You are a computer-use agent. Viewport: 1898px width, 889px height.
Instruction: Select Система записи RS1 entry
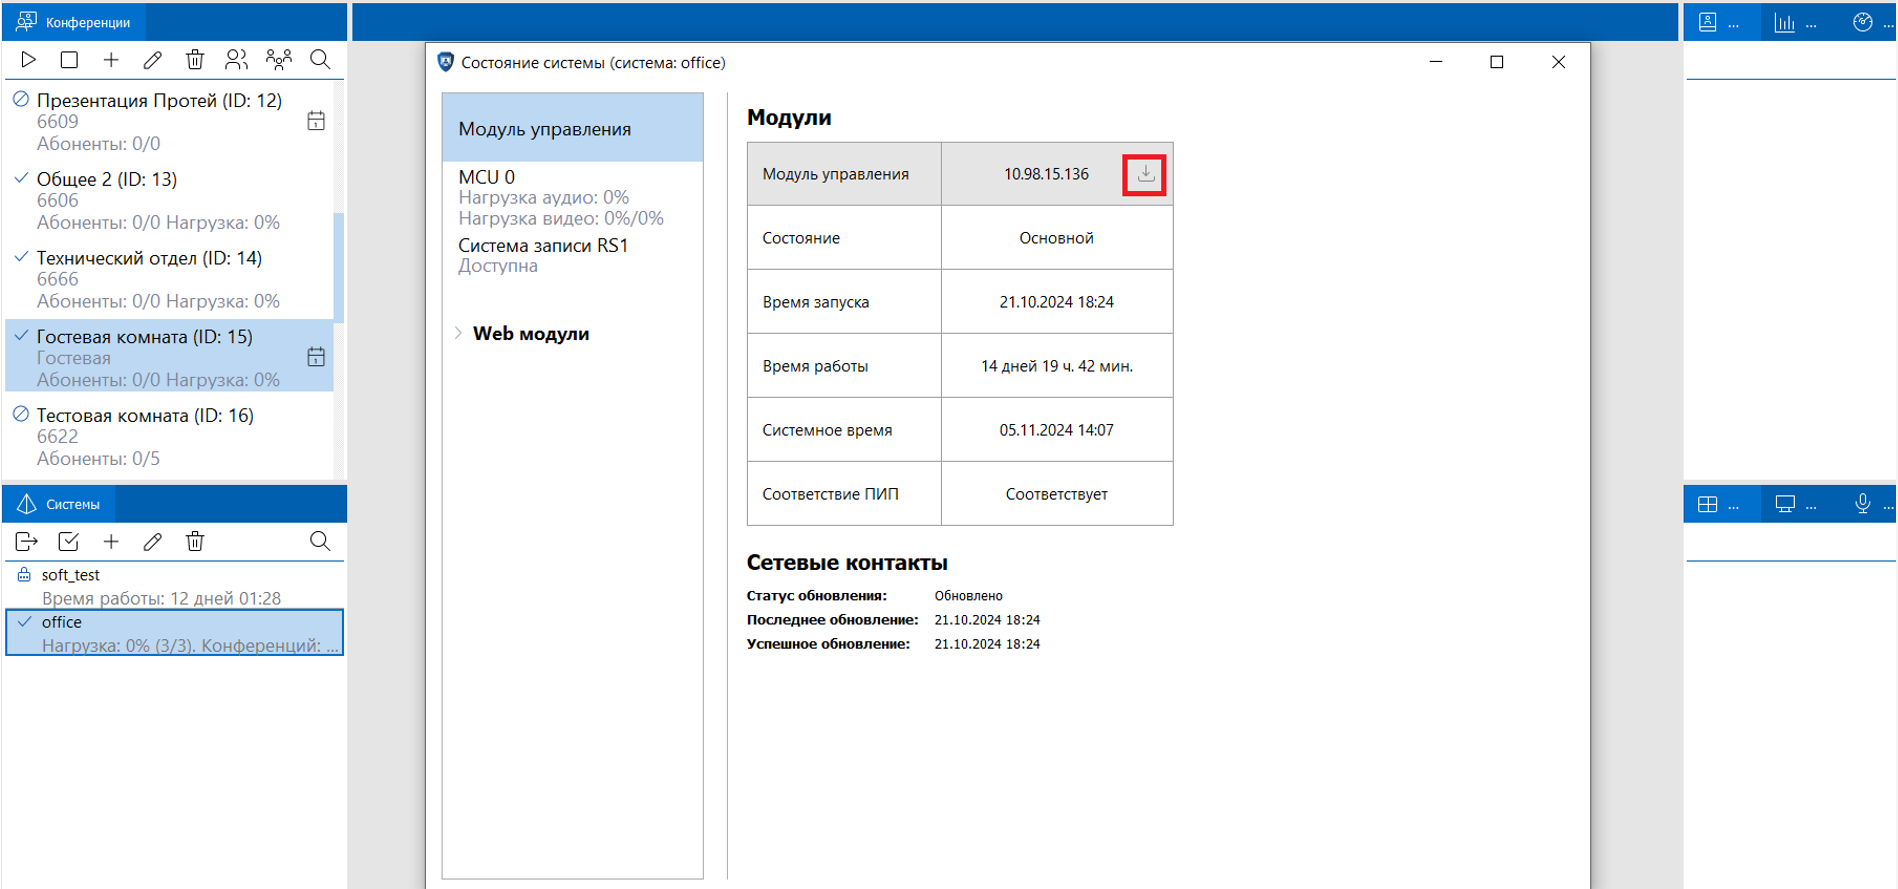pos(573,255)
